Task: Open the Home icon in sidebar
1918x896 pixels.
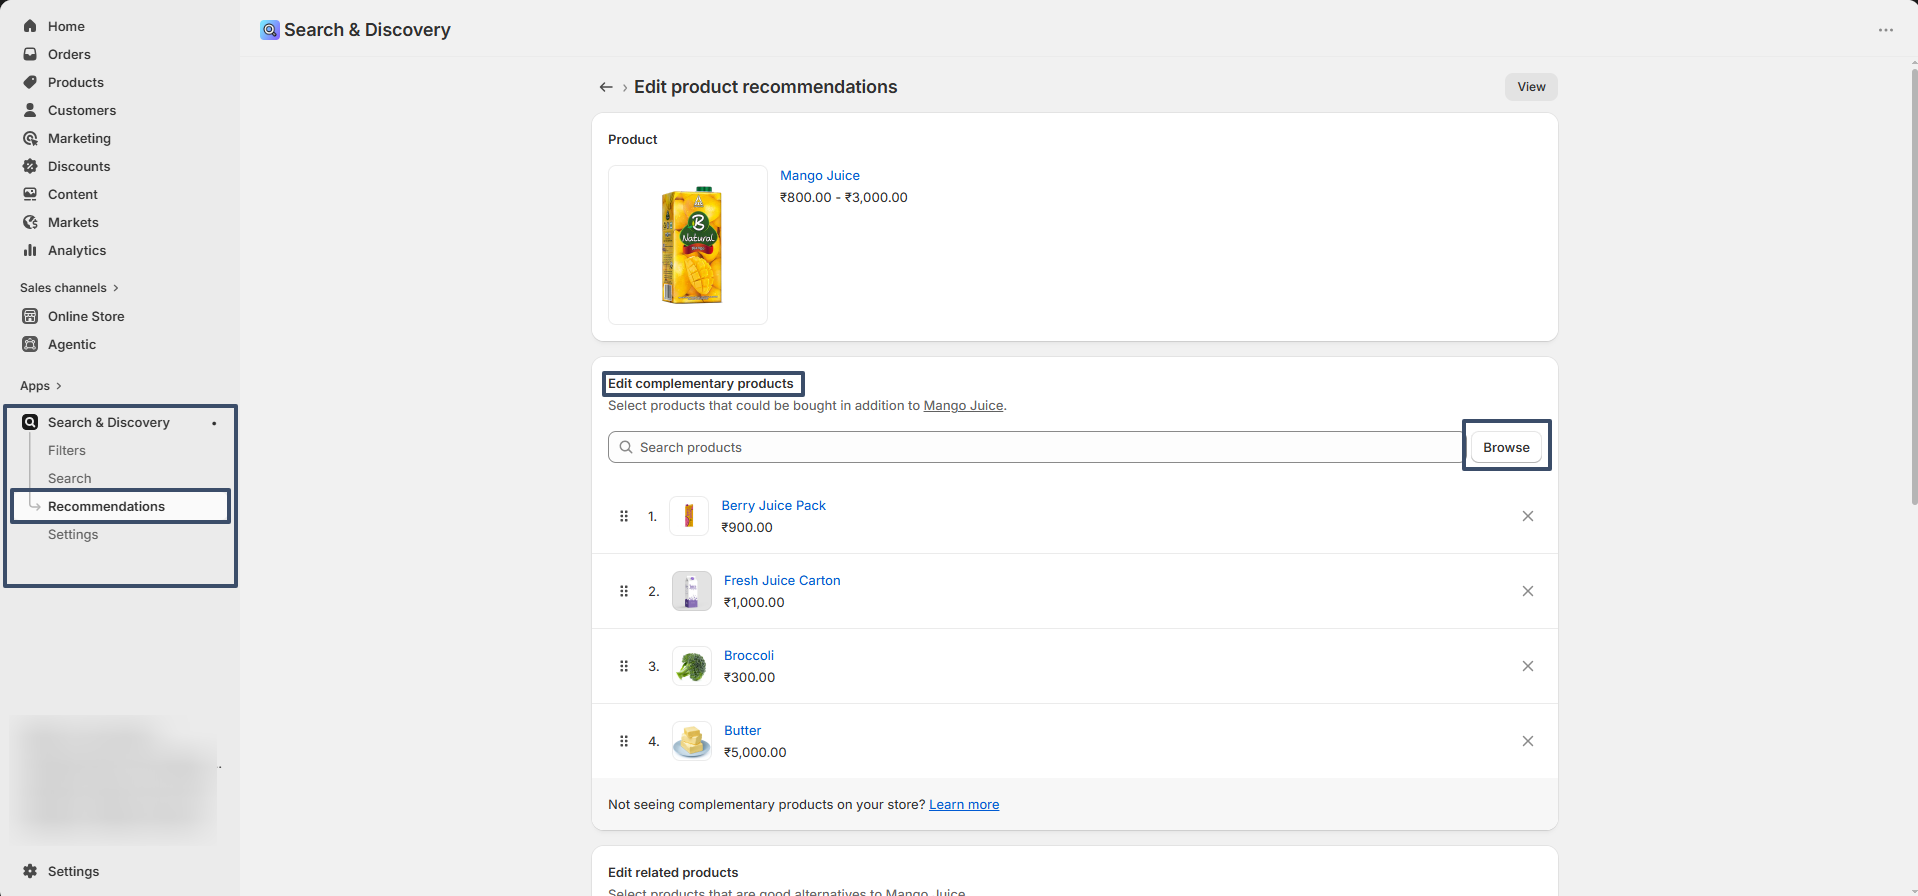Action: [30, 26]
